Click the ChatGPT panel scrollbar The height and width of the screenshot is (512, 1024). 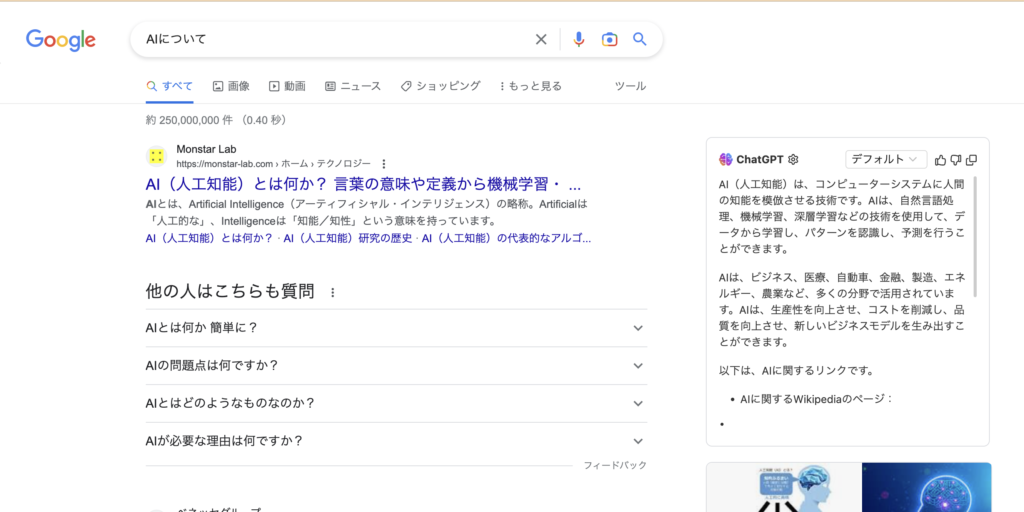pyautogui.click(x=976, y=236)
